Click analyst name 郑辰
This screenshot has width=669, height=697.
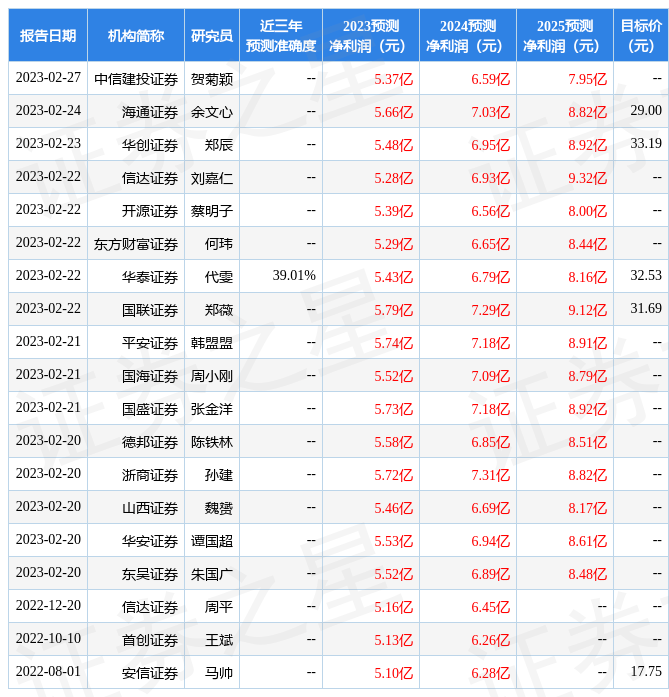pos(219,144)
